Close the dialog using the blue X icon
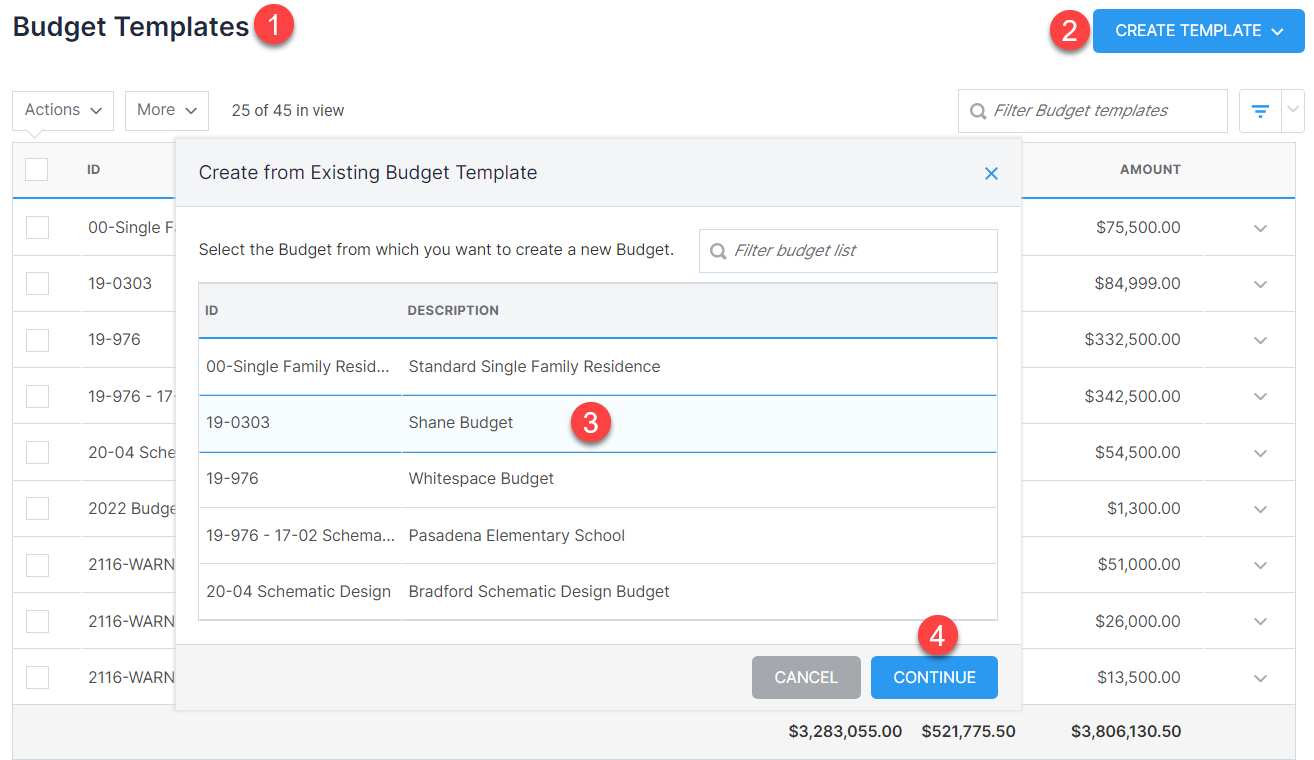1314x760 pixels. click(x=991, y=173)
